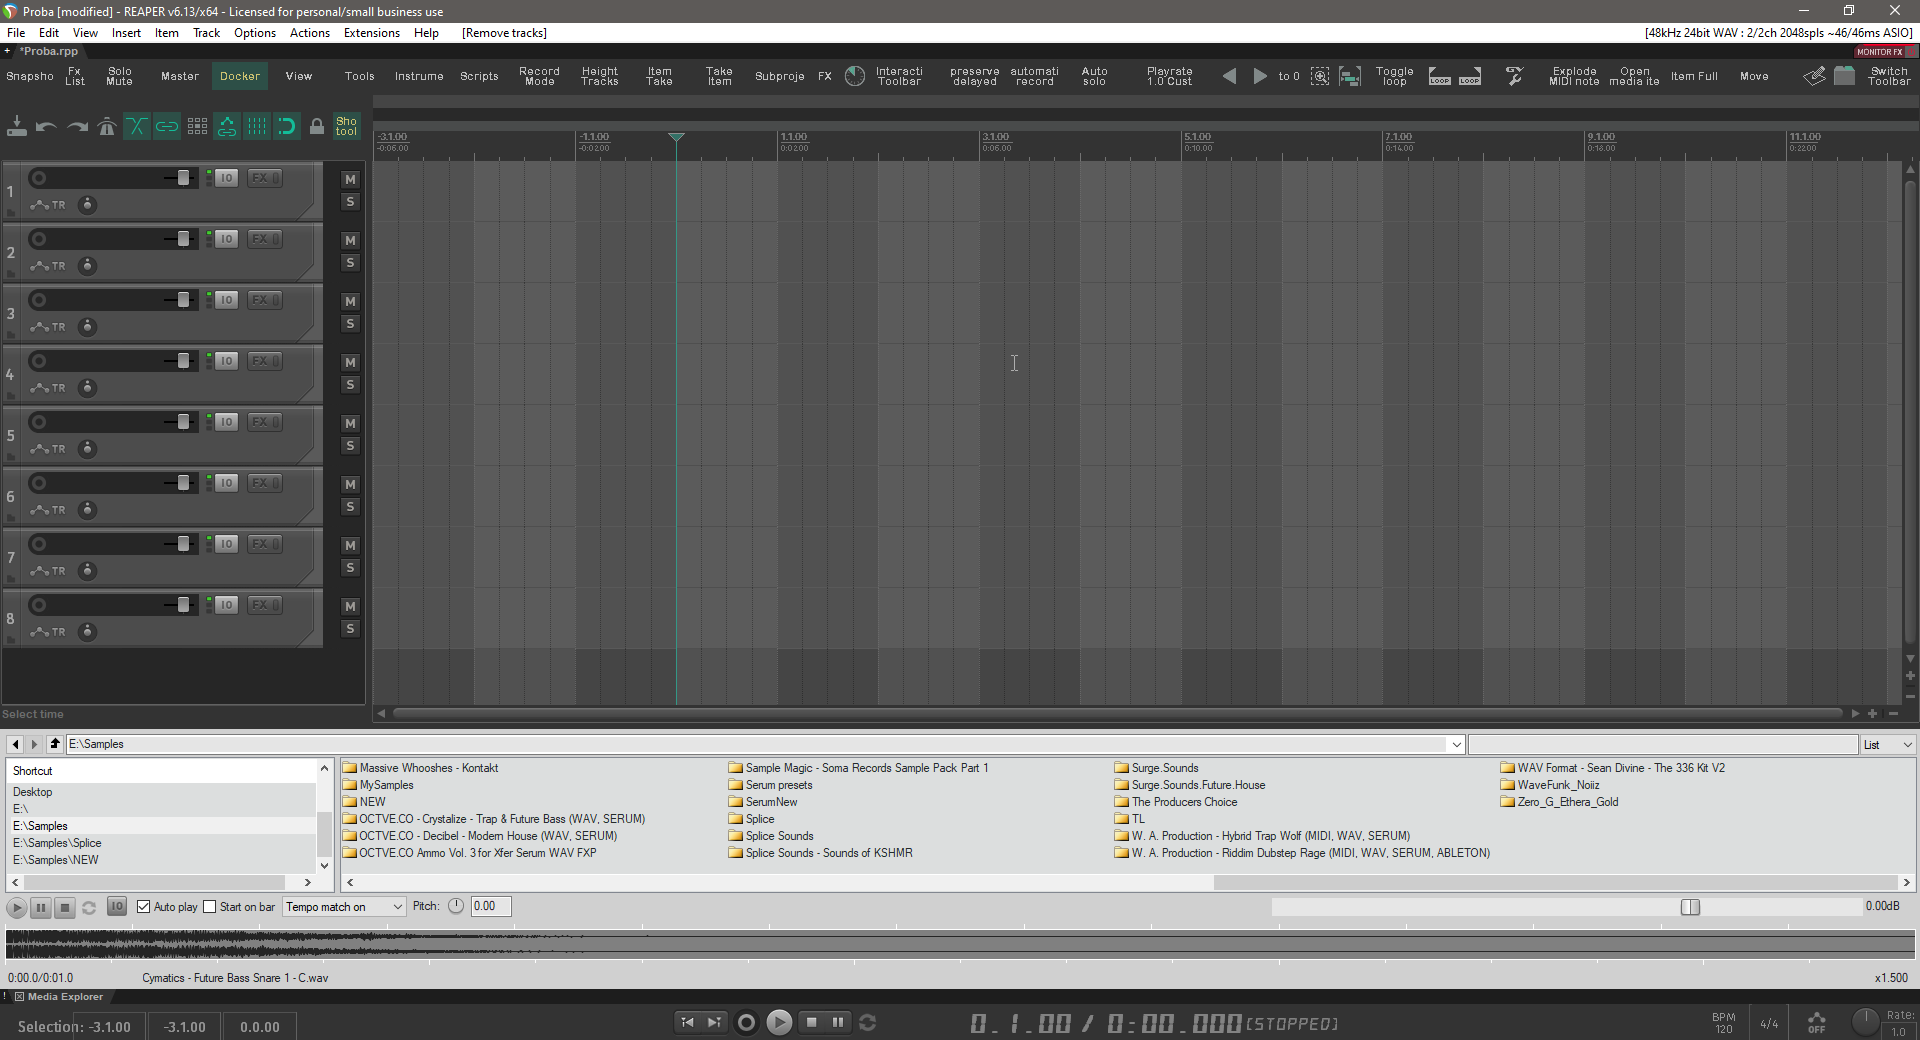
Task: Click the Switch Toolbar button
Action: click(x=1889, y=76)
